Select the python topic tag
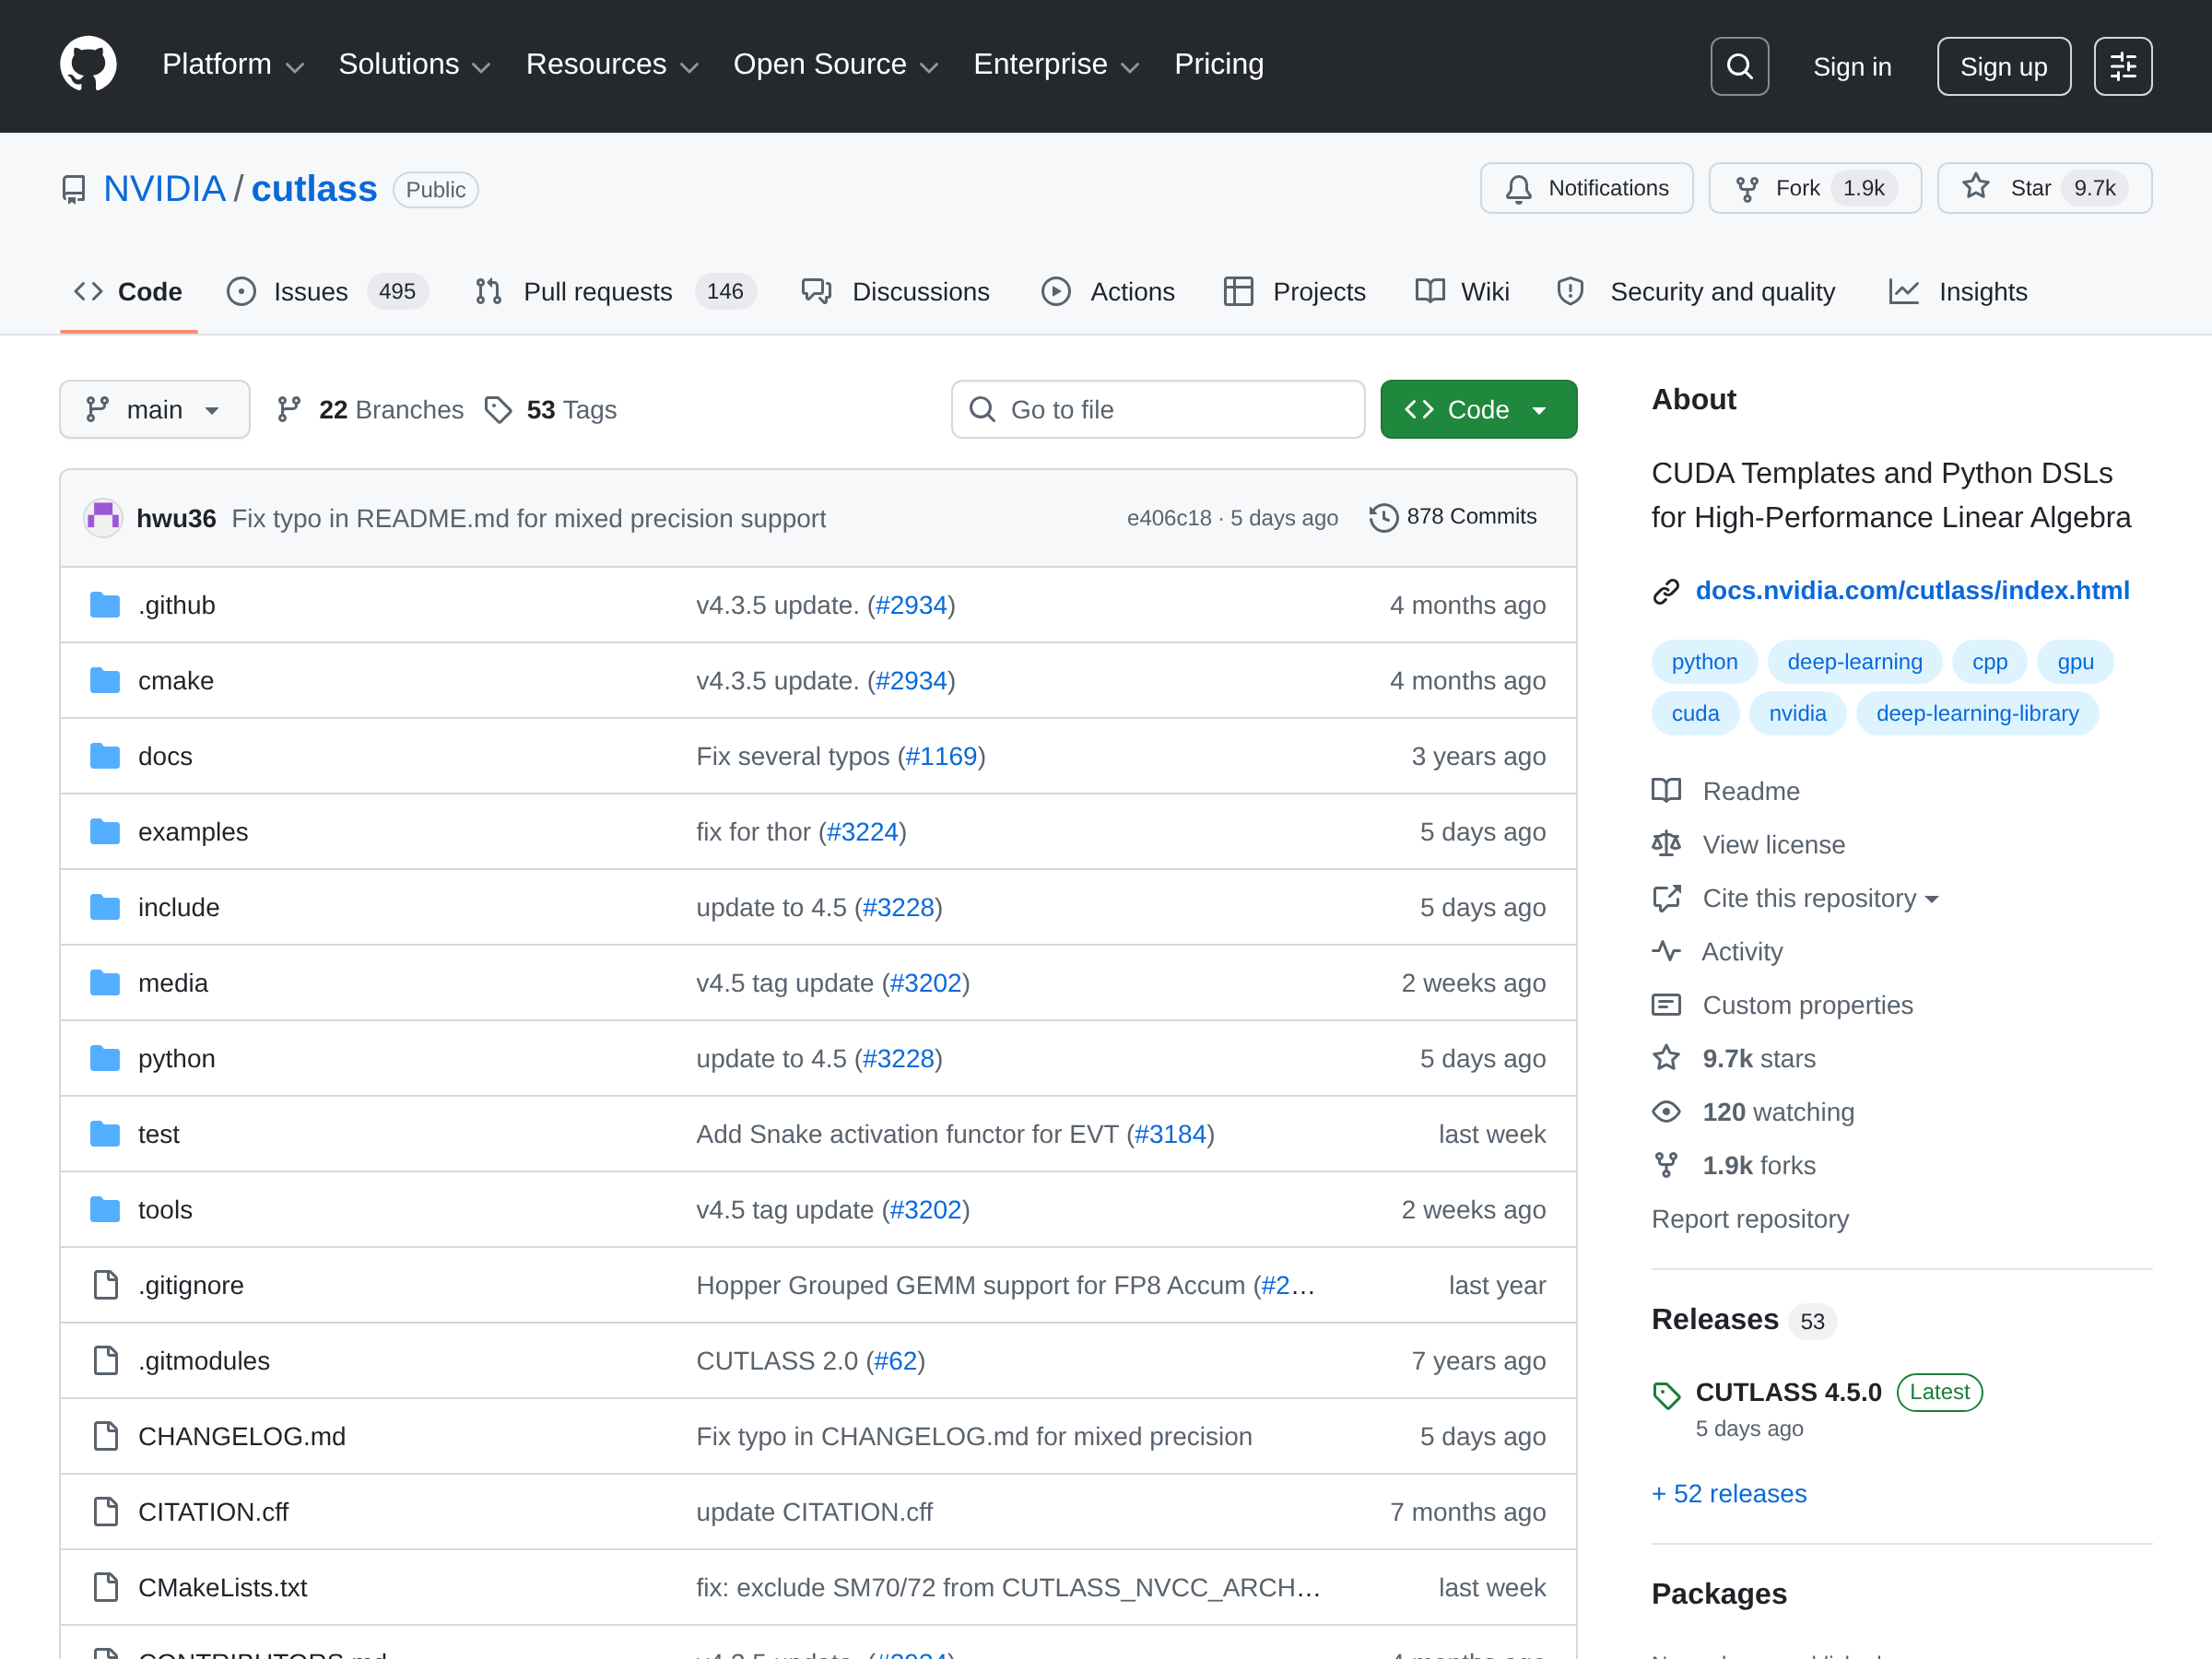This screenshot has height=1659, width=2212. click(1704, 662)
